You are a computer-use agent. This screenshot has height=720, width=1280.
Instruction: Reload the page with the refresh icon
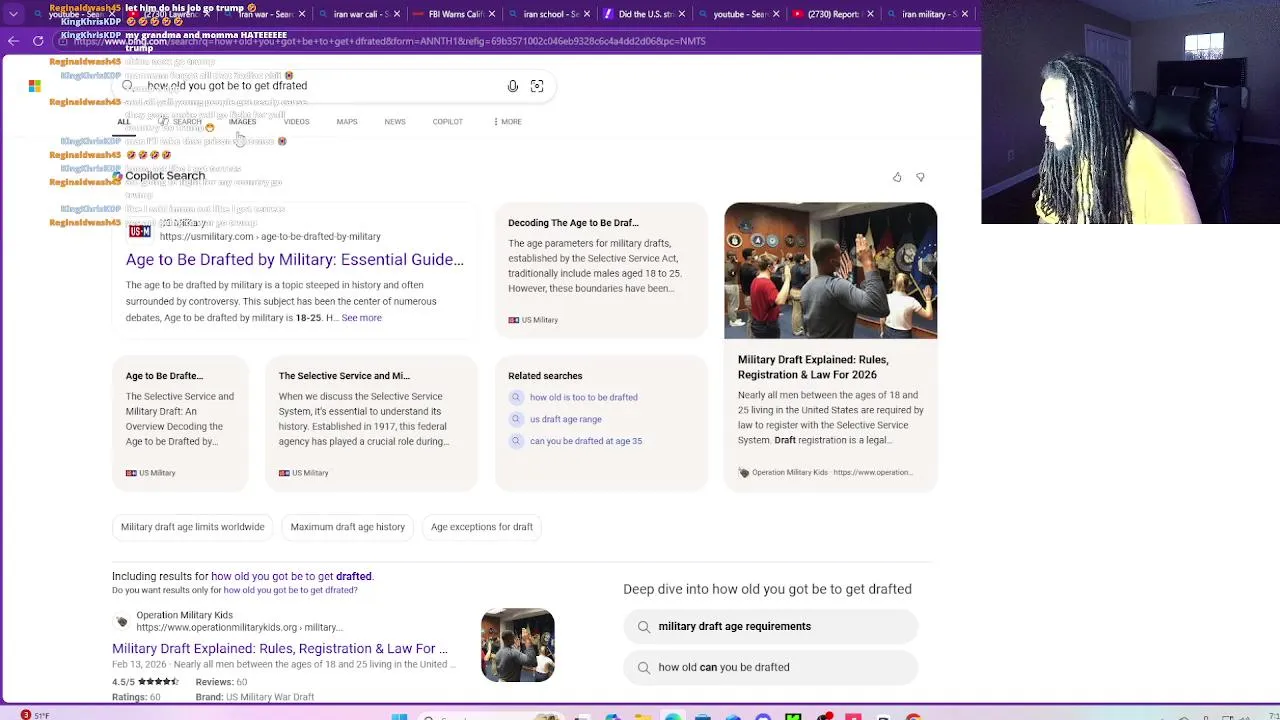pos(38,41)
